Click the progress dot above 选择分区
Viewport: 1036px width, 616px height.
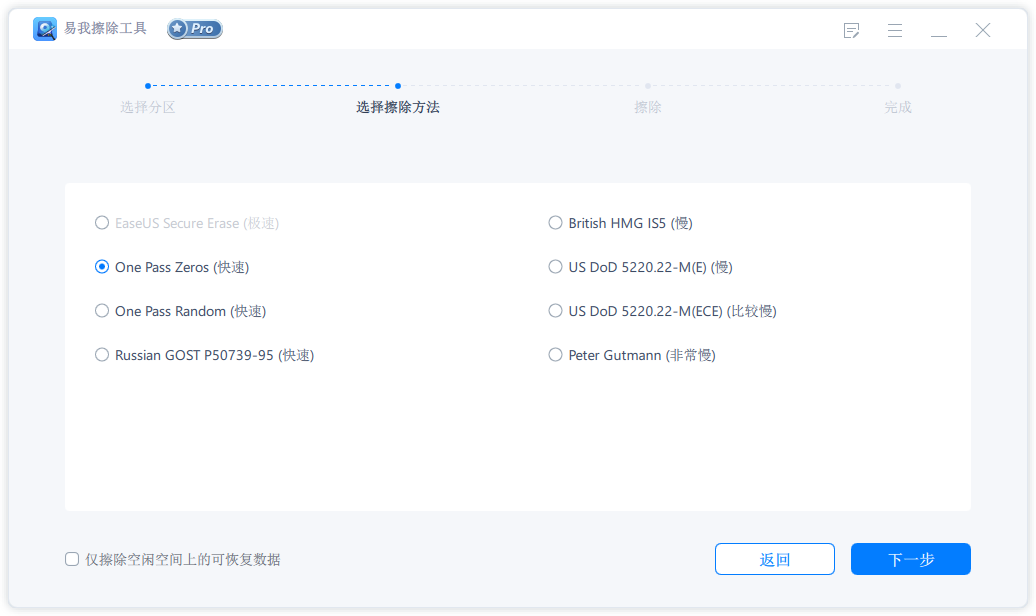pos(148,86)
